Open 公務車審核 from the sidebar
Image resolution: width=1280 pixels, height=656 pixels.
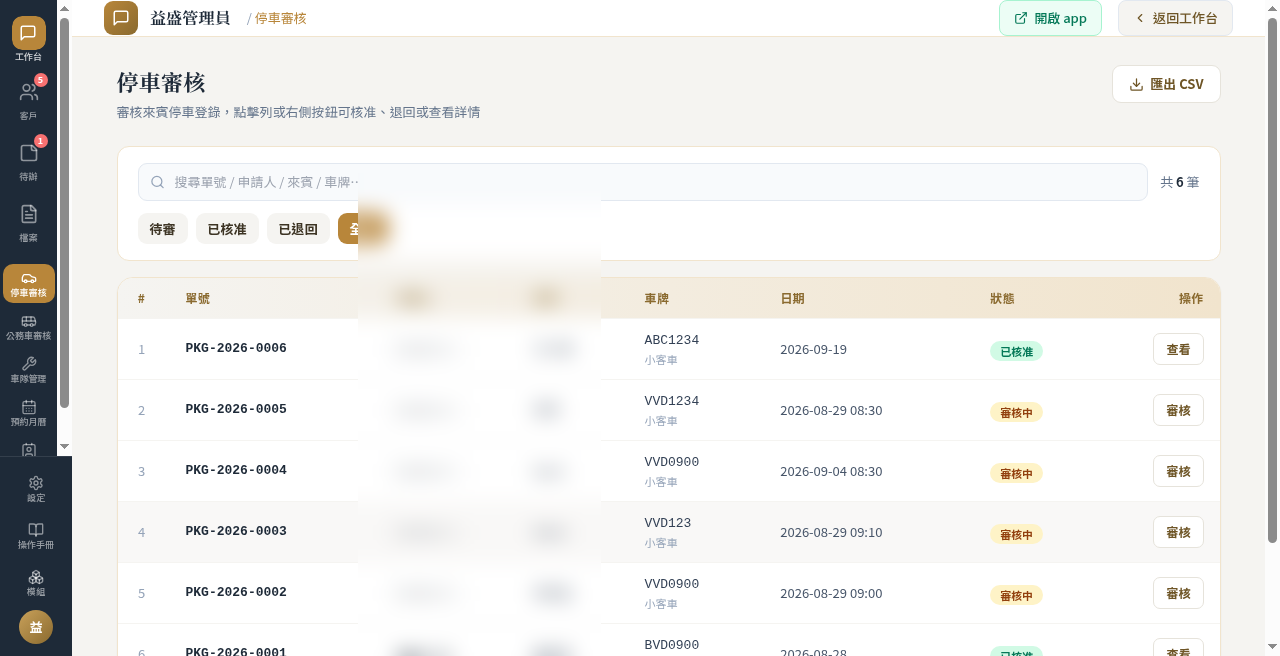[29, 327]
